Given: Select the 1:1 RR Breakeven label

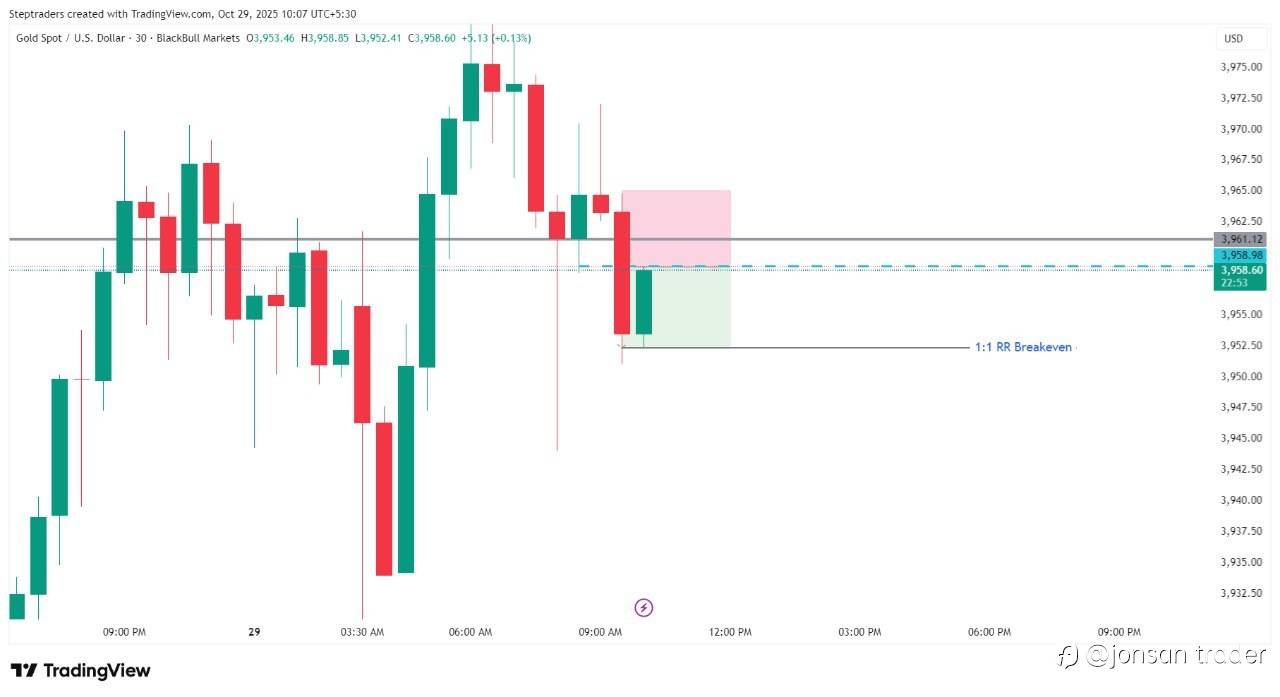Looking at the screenshot, I should coord(1023,347).
